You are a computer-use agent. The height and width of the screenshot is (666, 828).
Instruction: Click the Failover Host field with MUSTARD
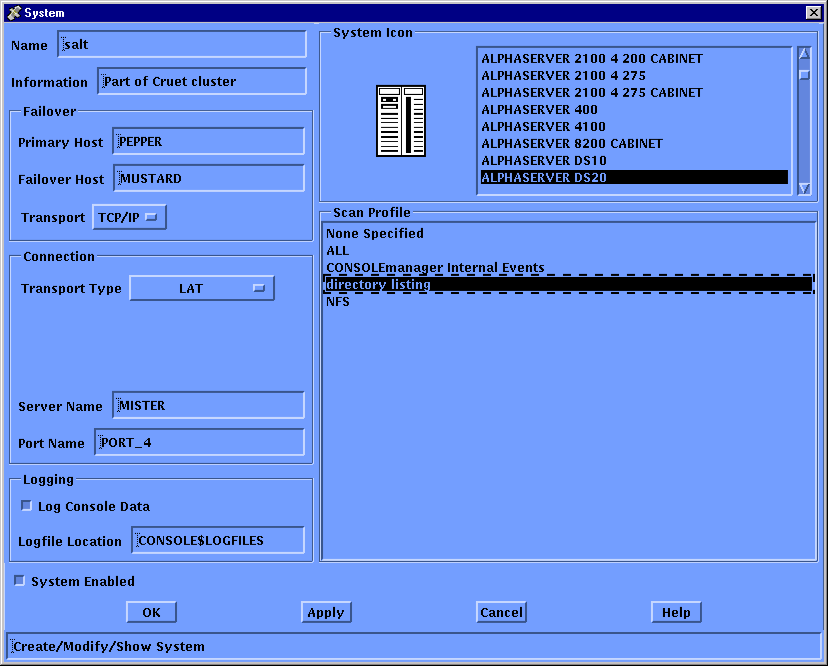coord(209,179)
